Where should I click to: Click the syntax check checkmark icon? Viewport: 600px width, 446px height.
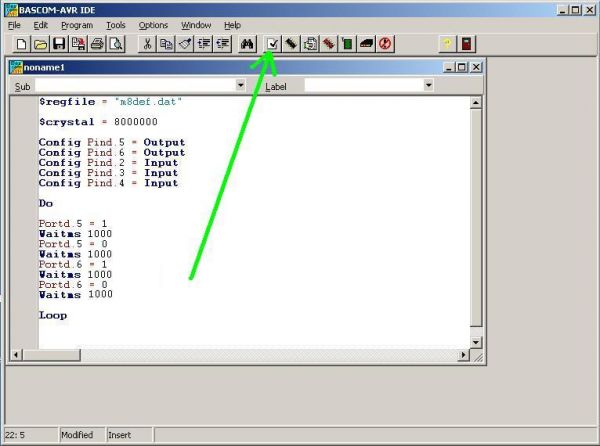pos(272,44)
